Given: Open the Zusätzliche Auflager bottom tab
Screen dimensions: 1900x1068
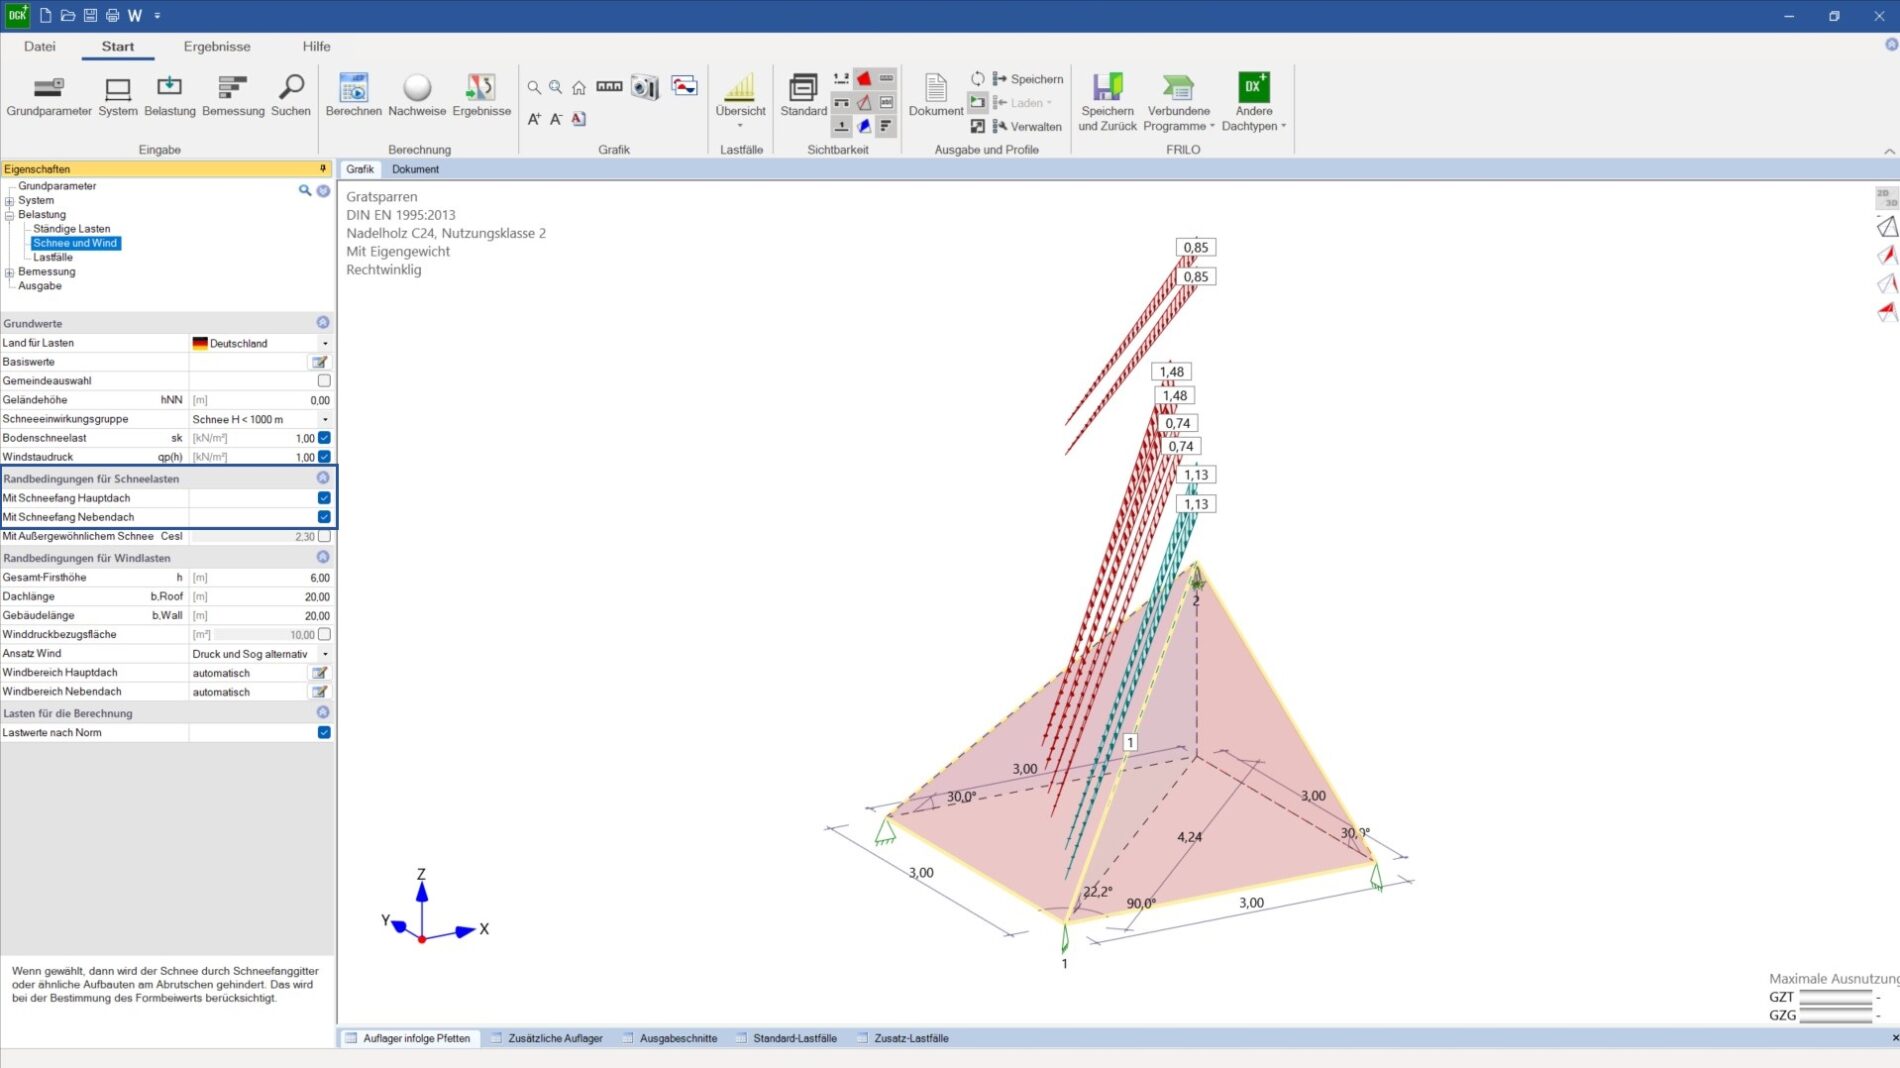Looking at the screenshot, I should point(555,1038).
